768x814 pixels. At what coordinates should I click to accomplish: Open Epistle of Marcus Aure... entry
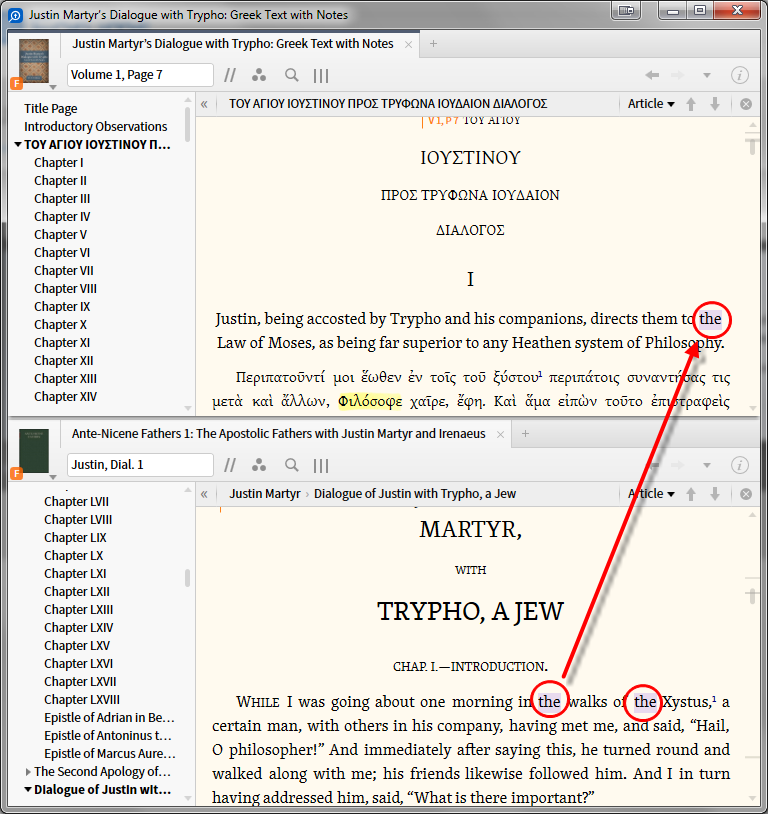point(110,754)
